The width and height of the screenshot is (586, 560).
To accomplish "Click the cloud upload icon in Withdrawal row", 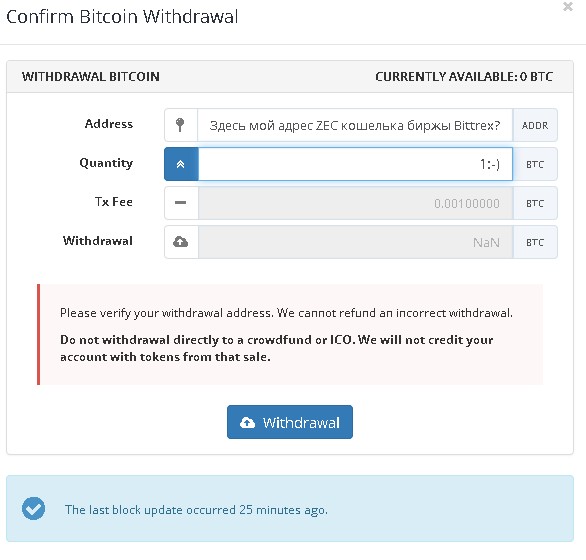I will pos(181,242).
